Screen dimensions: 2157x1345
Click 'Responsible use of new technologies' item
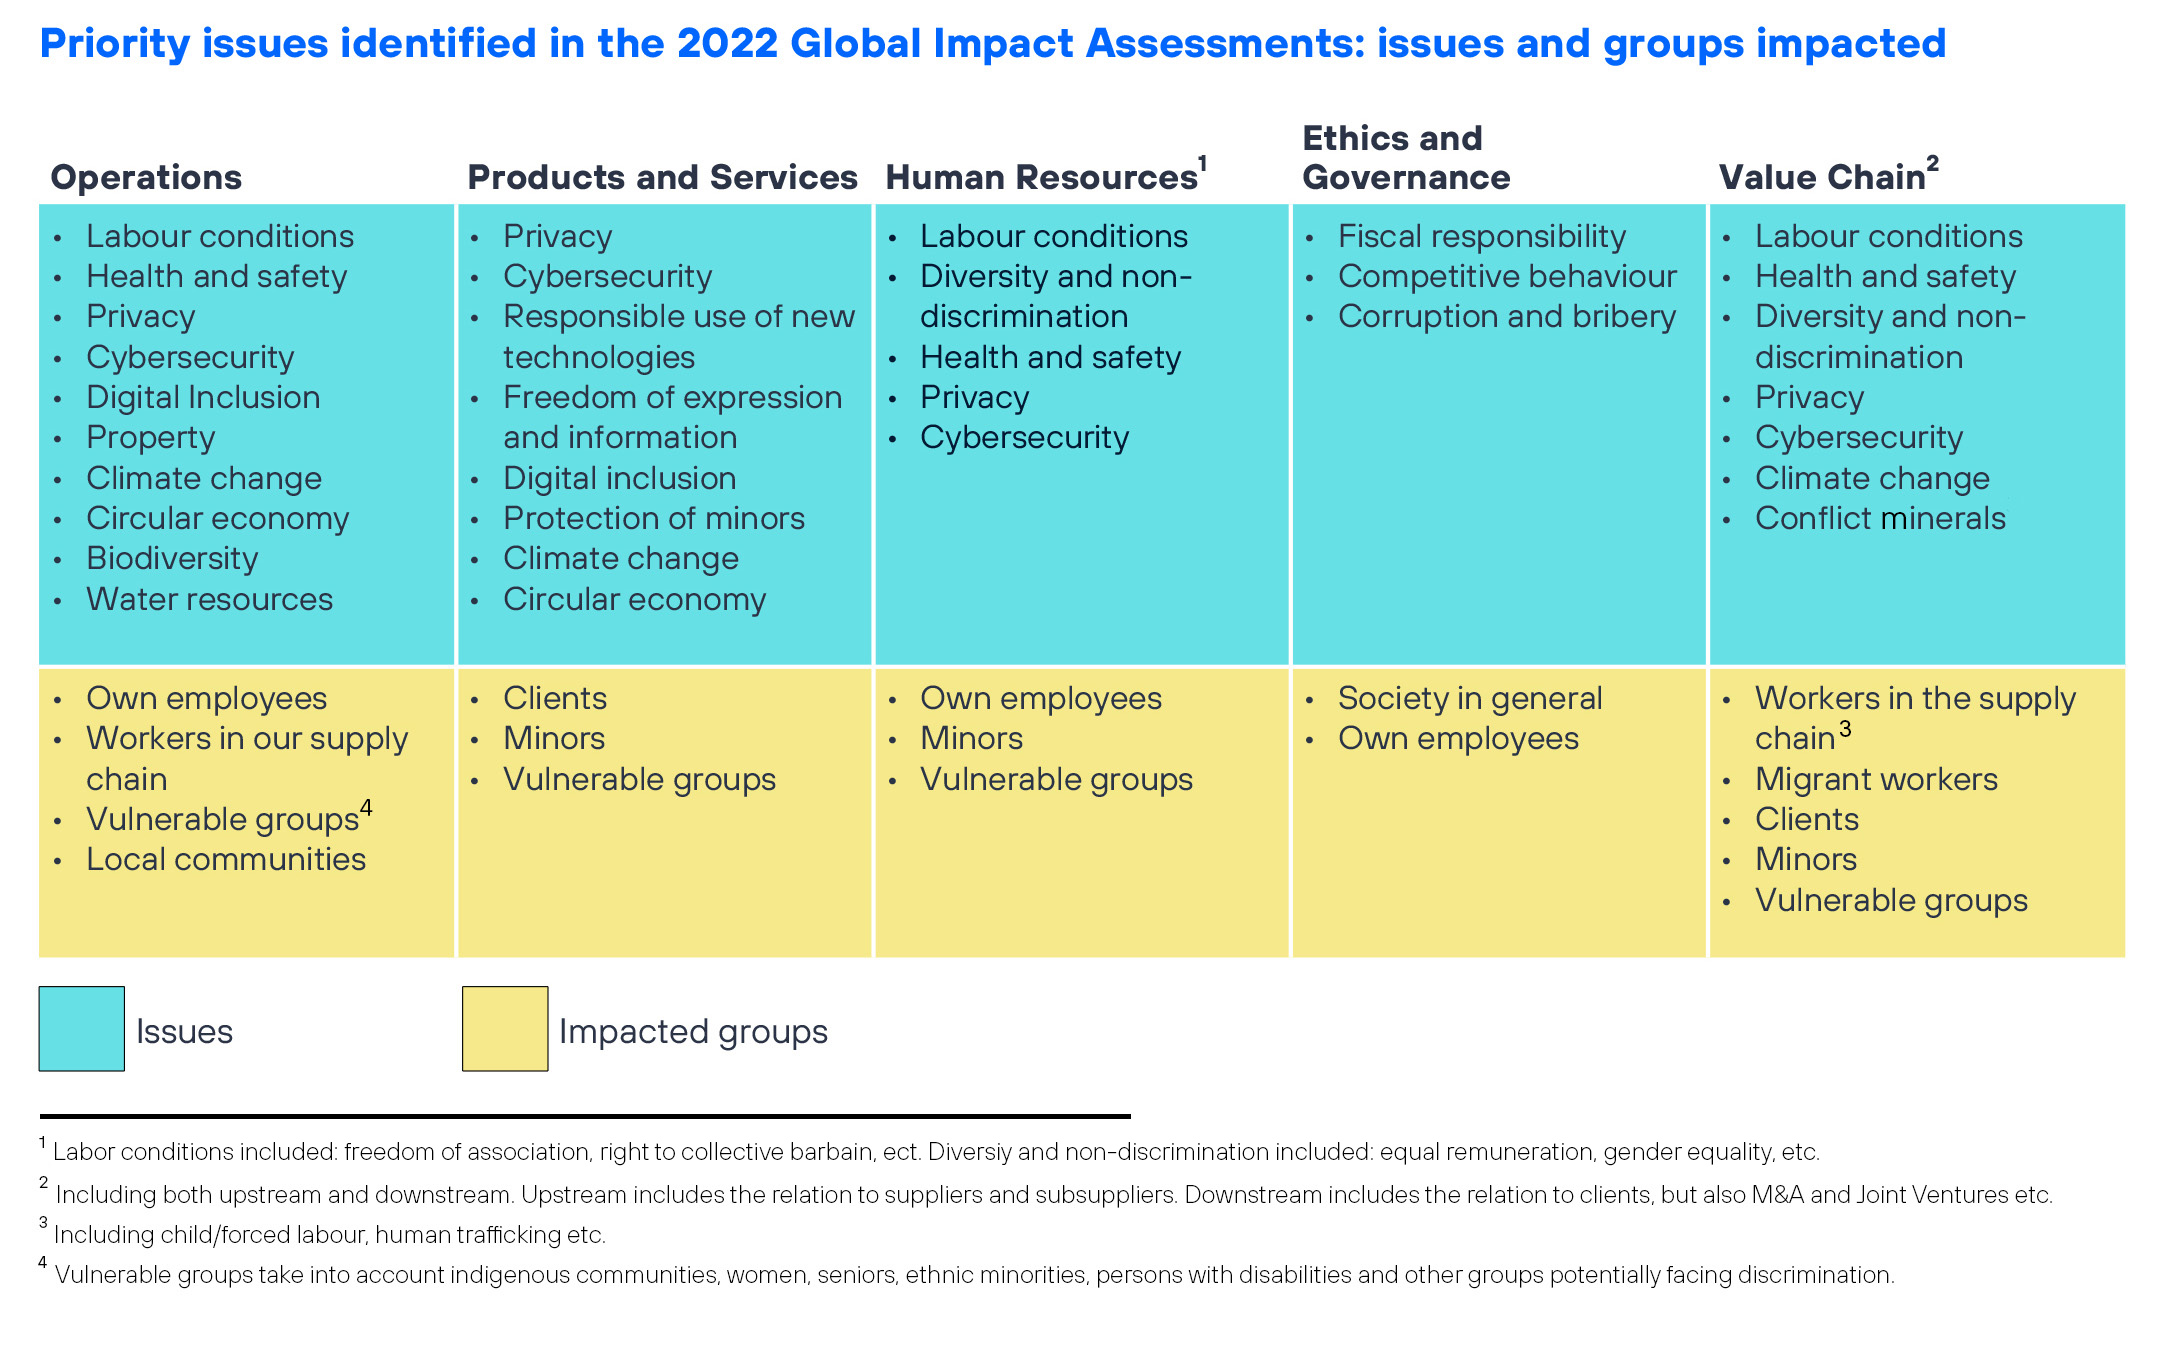tap(678, 336)
